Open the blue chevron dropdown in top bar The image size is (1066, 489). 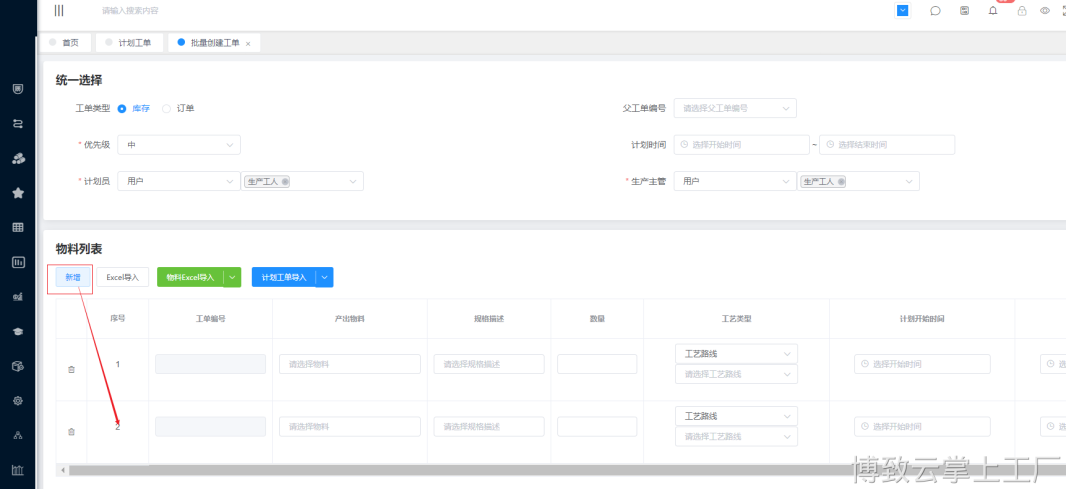coord(902,10)
